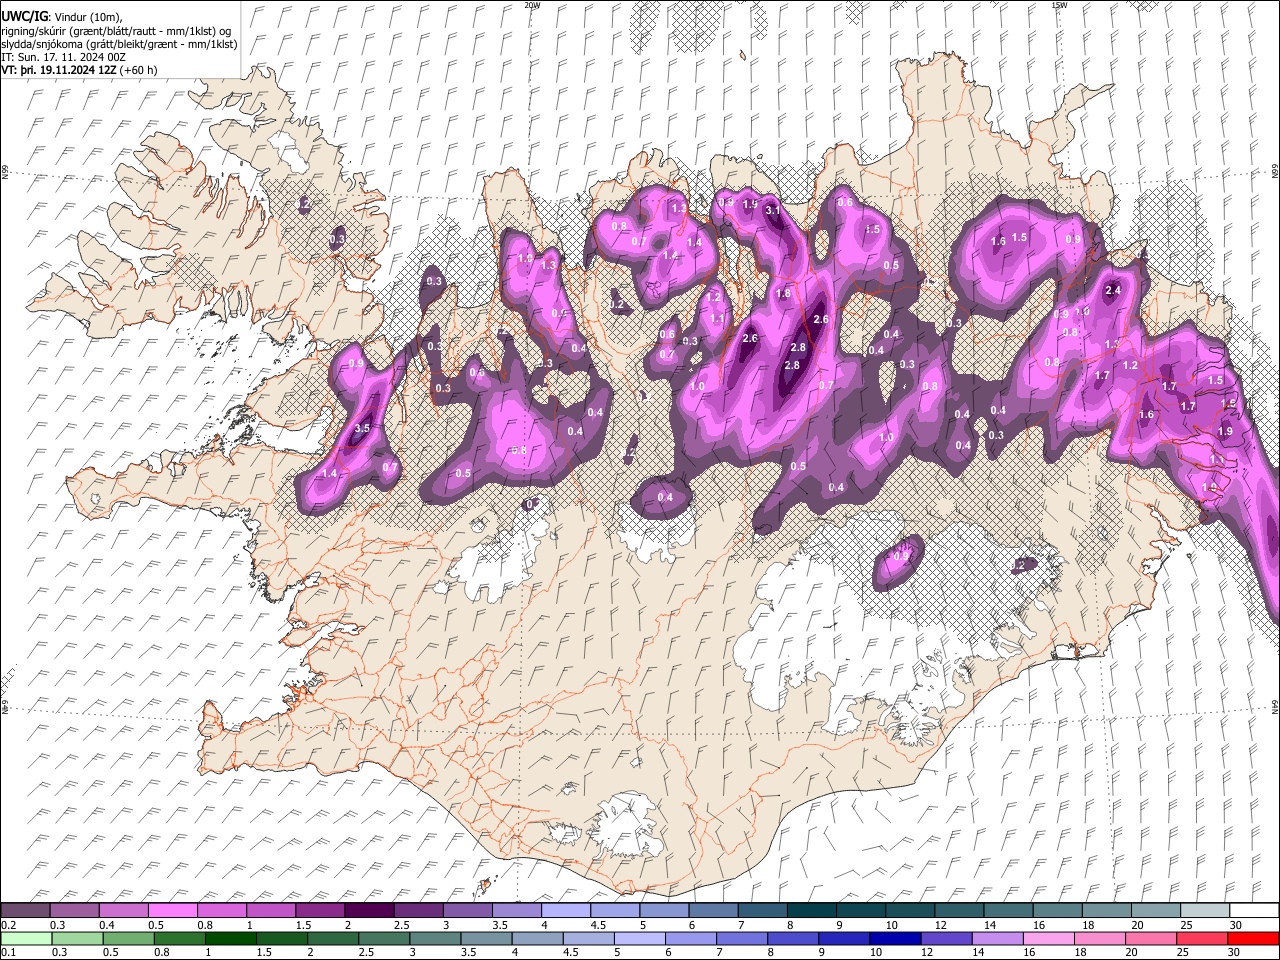
Task: Click the 'UWC/IG: Vindur (10m)' title text
Action: [62, 17]
